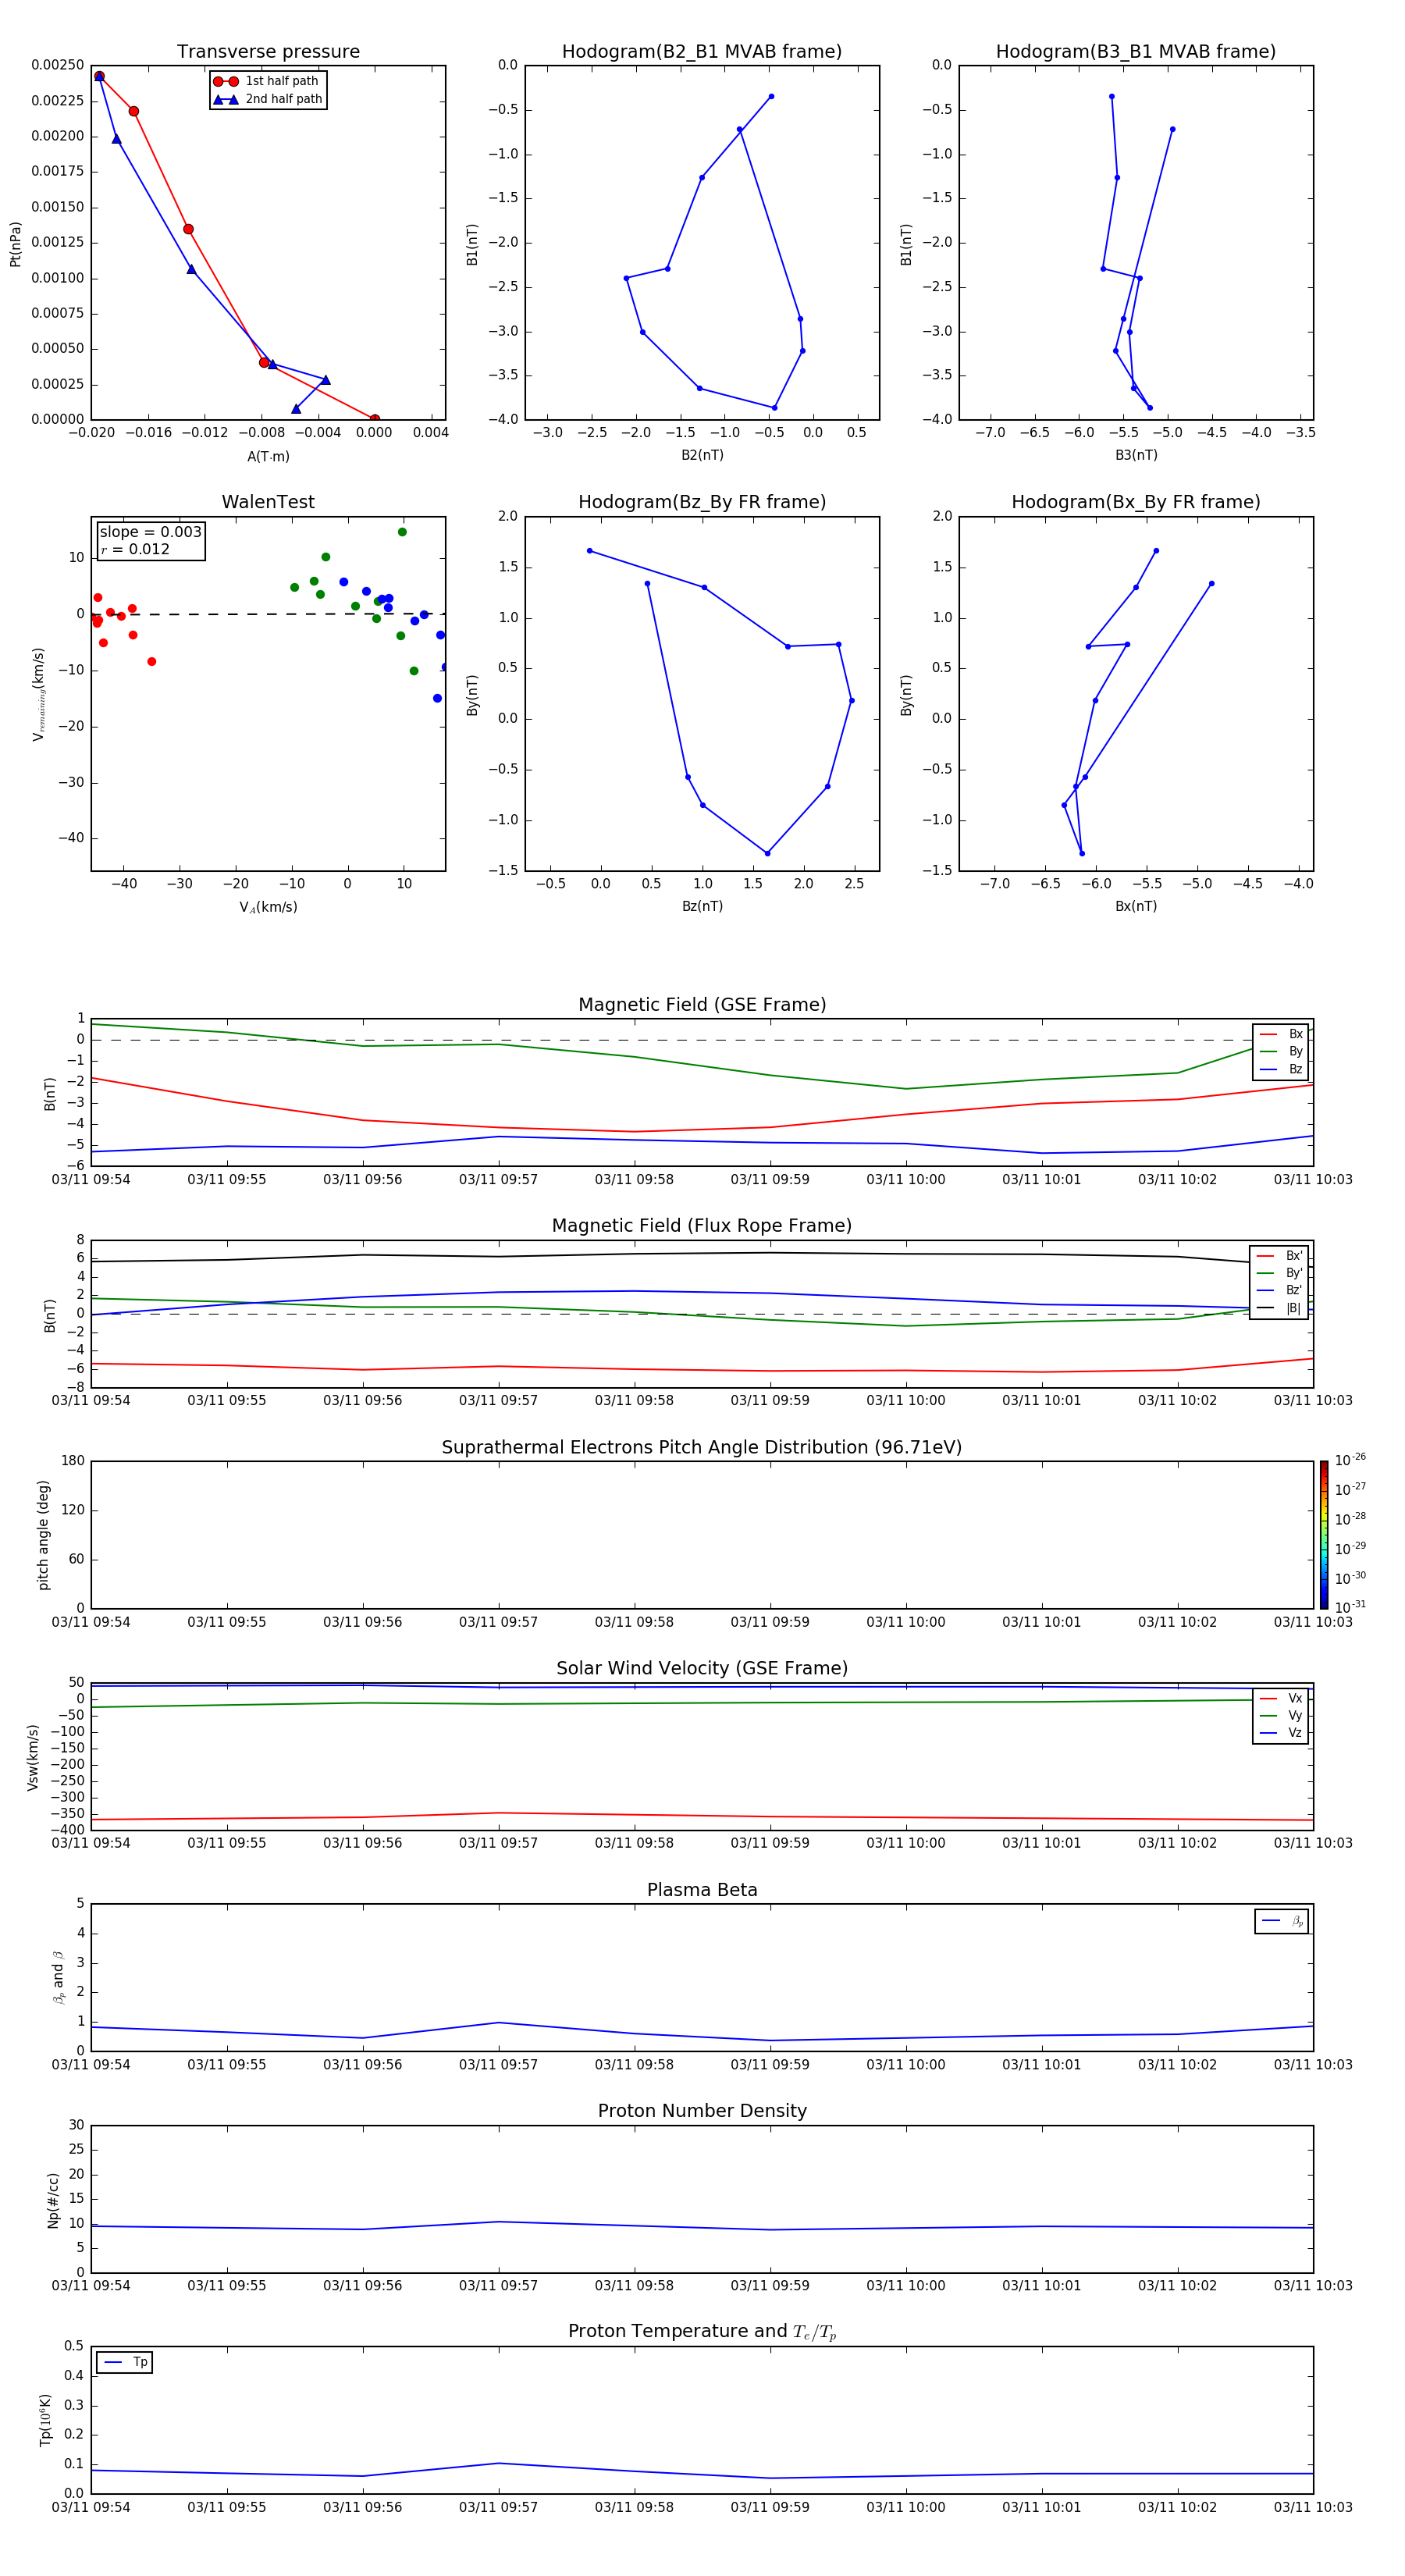
Task: Select the "180" tick on pitch angle axis
Action: click(73, 1461)
